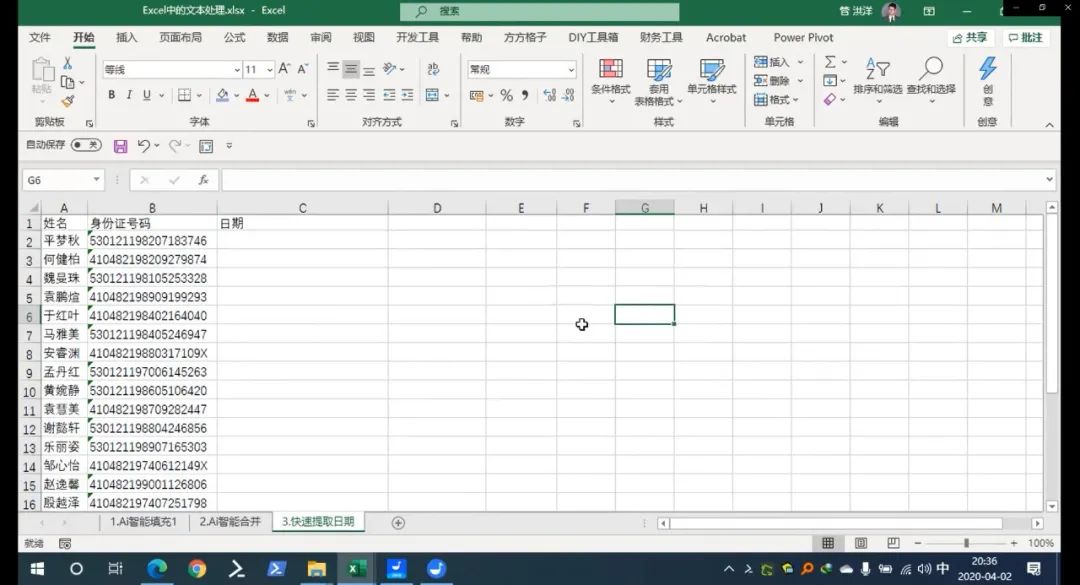Click the AutoSum sigma icon
Image resolution: width=1080 pixels, height=585 pixels.
click(x=830, y=62)
